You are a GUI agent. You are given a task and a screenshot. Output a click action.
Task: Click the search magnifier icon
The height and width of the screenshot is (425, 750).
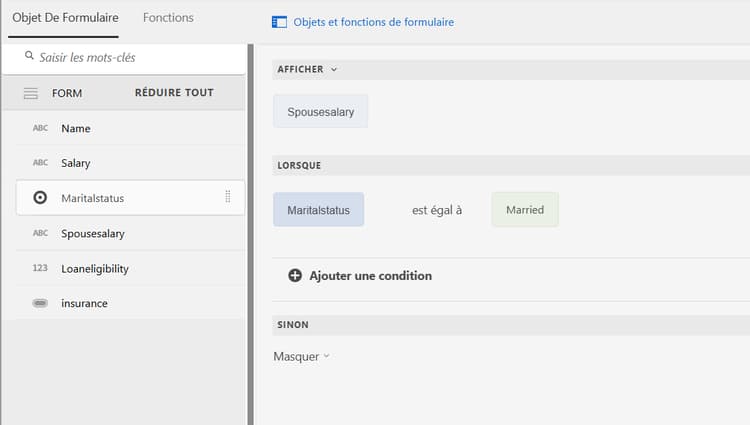(29, 56)
